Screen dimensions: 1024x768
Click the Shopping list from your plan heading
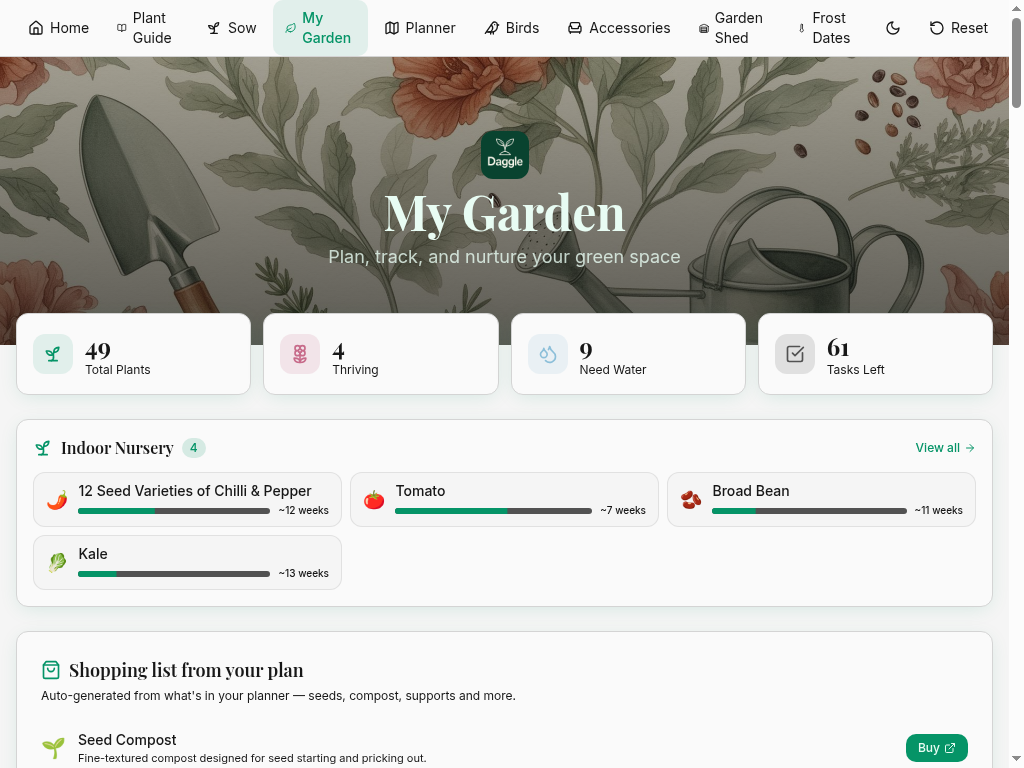(x=186, y=670)
